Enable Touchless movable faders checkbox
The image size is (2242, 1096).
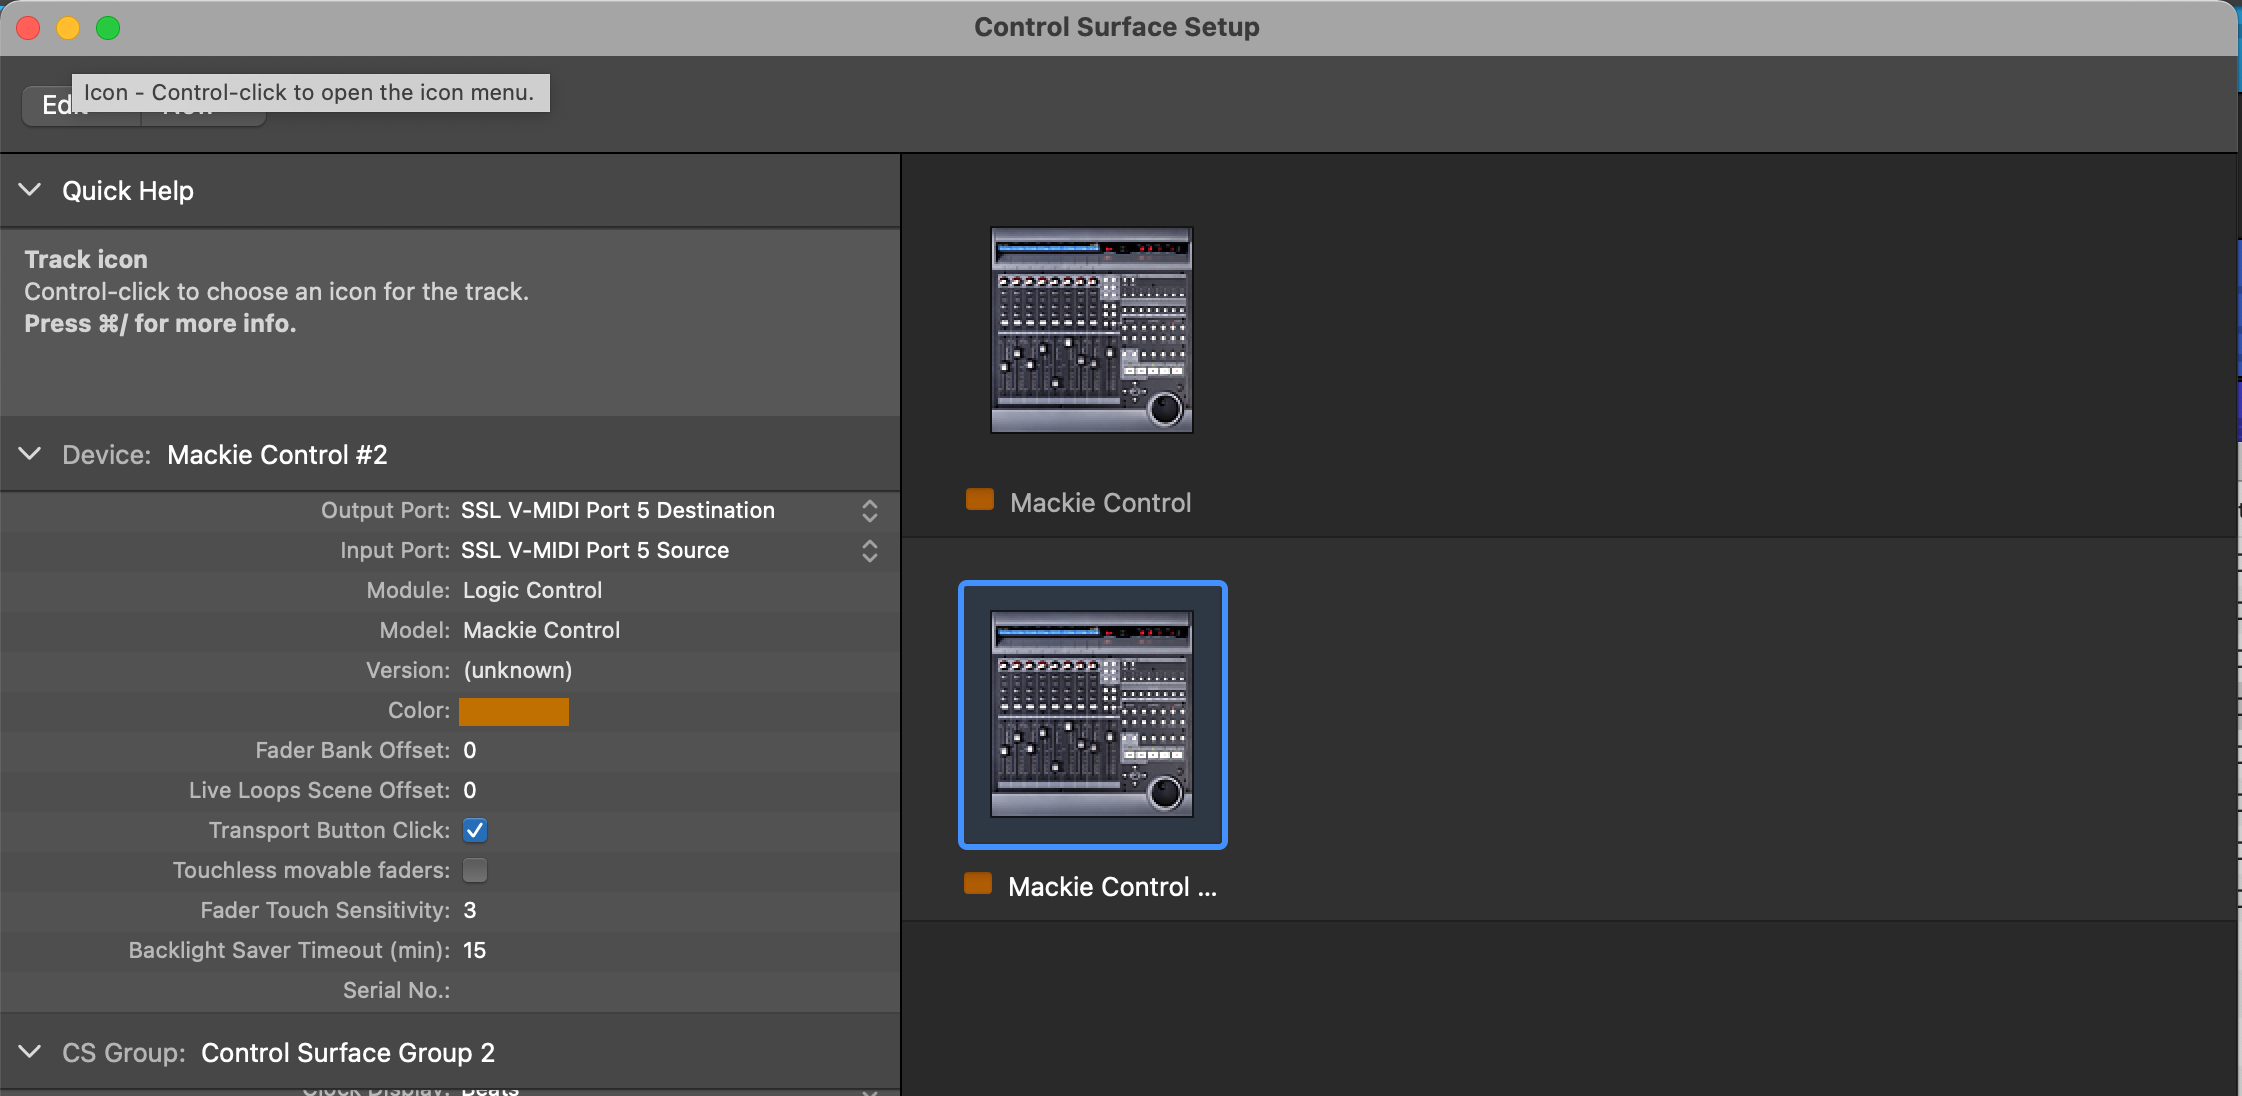click(475, 870)
